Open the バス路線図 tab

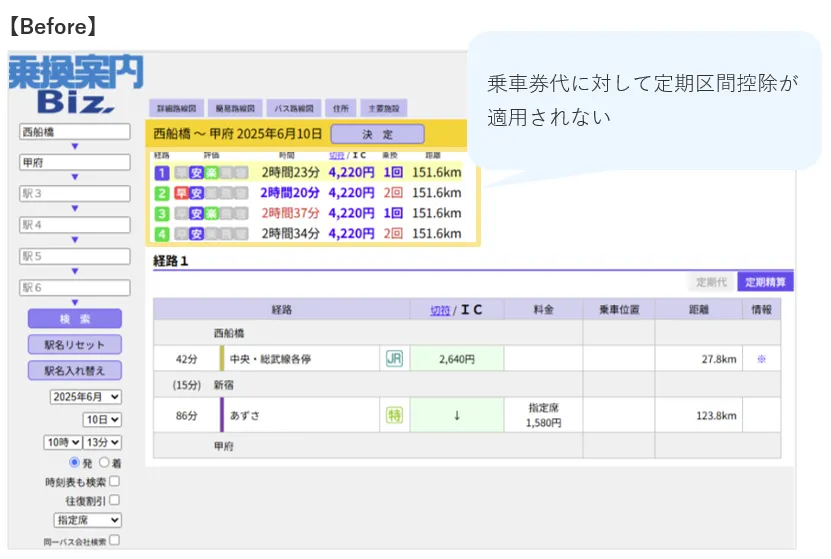pyautogui.click(x=292, y=107)
